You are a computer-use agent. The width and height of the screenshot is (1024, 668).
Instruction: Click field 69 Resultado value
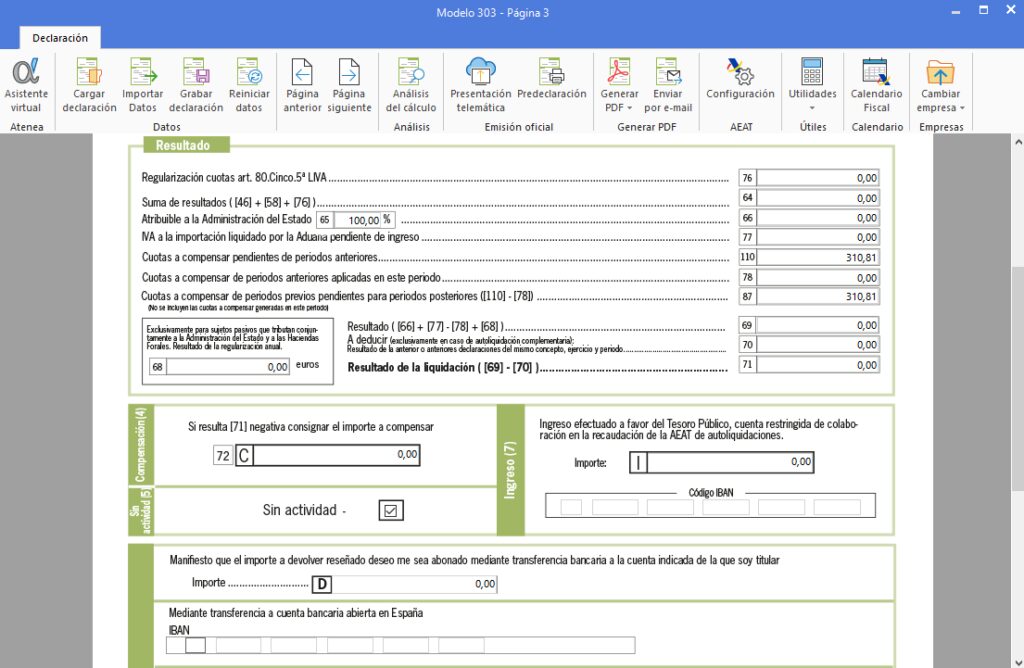(818, 325)
